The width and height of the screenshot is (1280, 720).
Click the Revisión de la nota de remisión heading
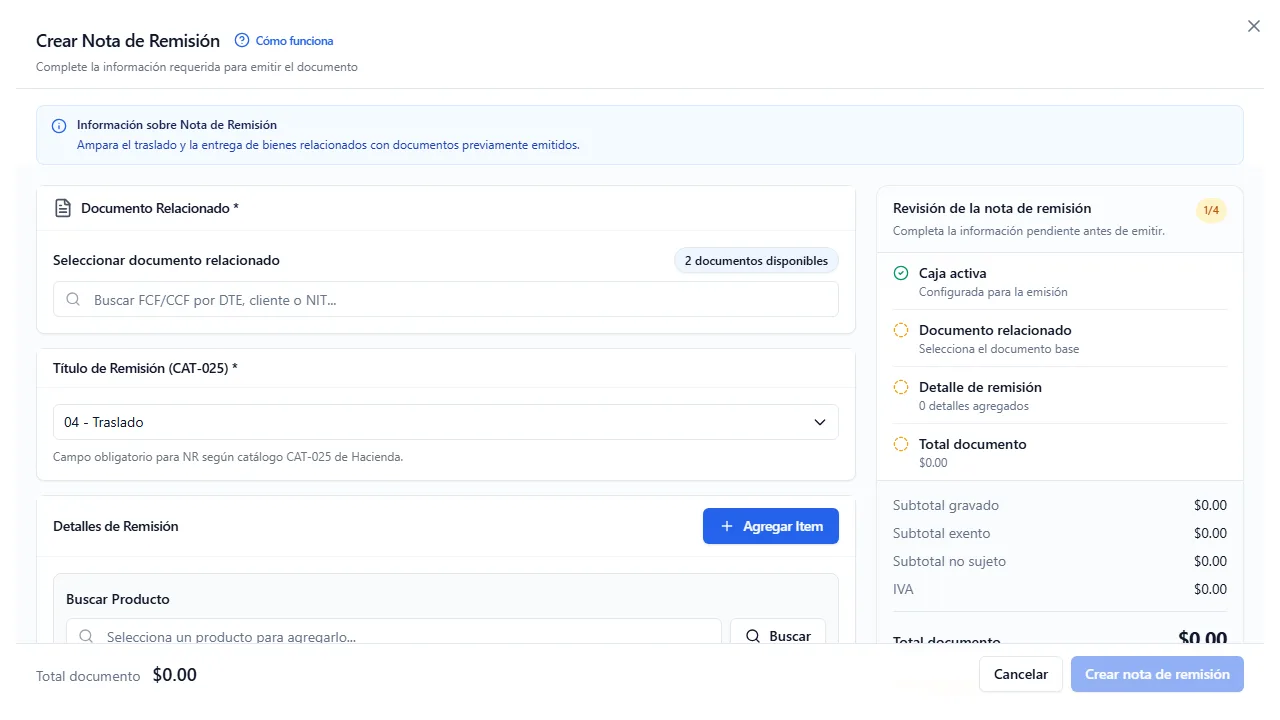pos(992,208)
